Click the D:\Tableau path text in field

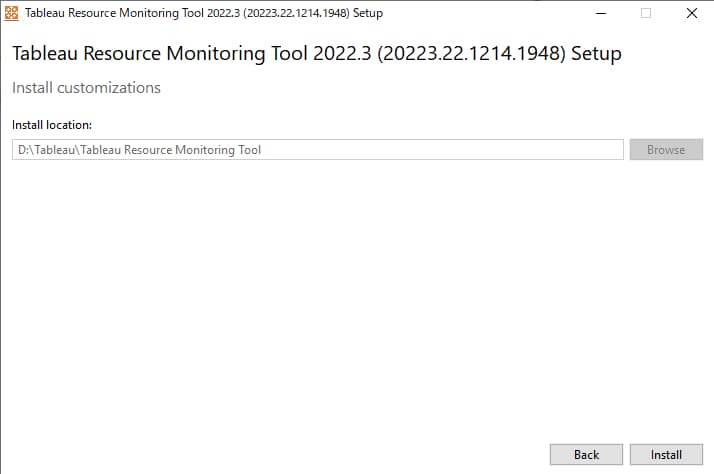[139, 150]
